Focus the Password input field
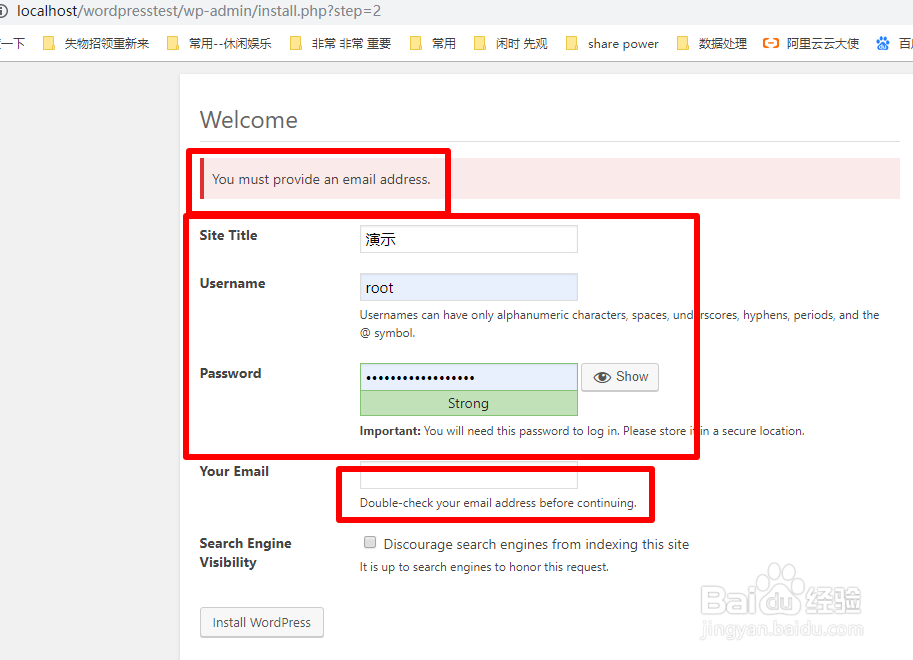The image size is (913, 660). click(x=469, y=377)
